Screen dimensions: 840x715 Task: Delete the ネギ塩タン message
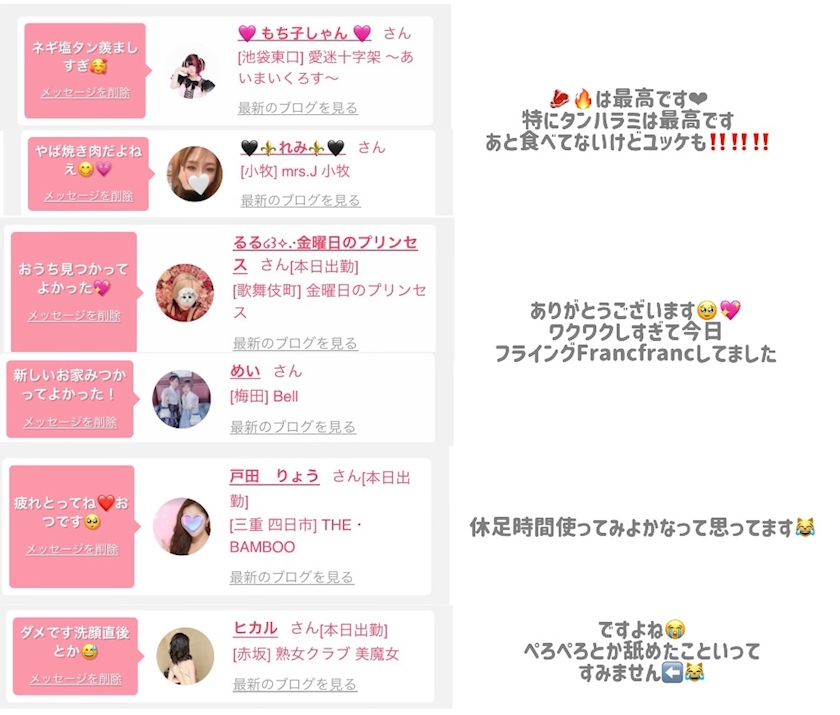click(86, 93)
